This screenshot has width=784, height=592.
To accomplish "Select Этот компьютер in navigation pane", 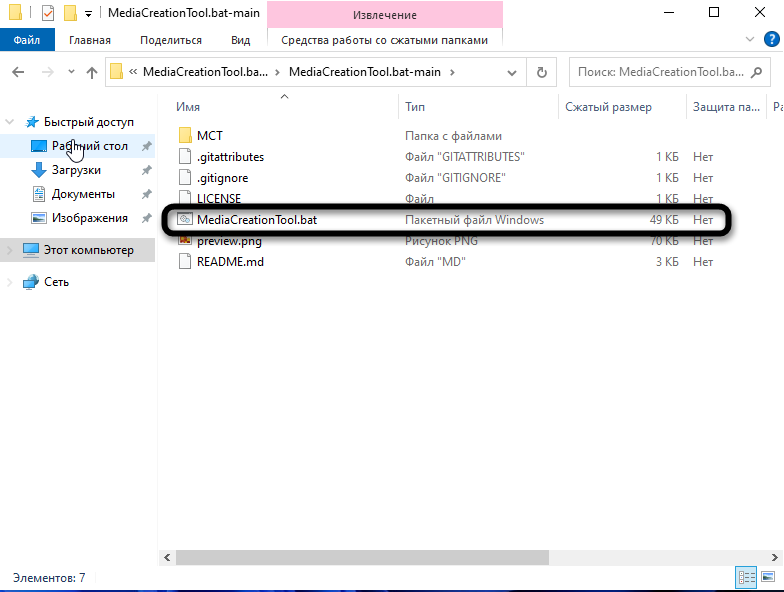I will 88,250.
